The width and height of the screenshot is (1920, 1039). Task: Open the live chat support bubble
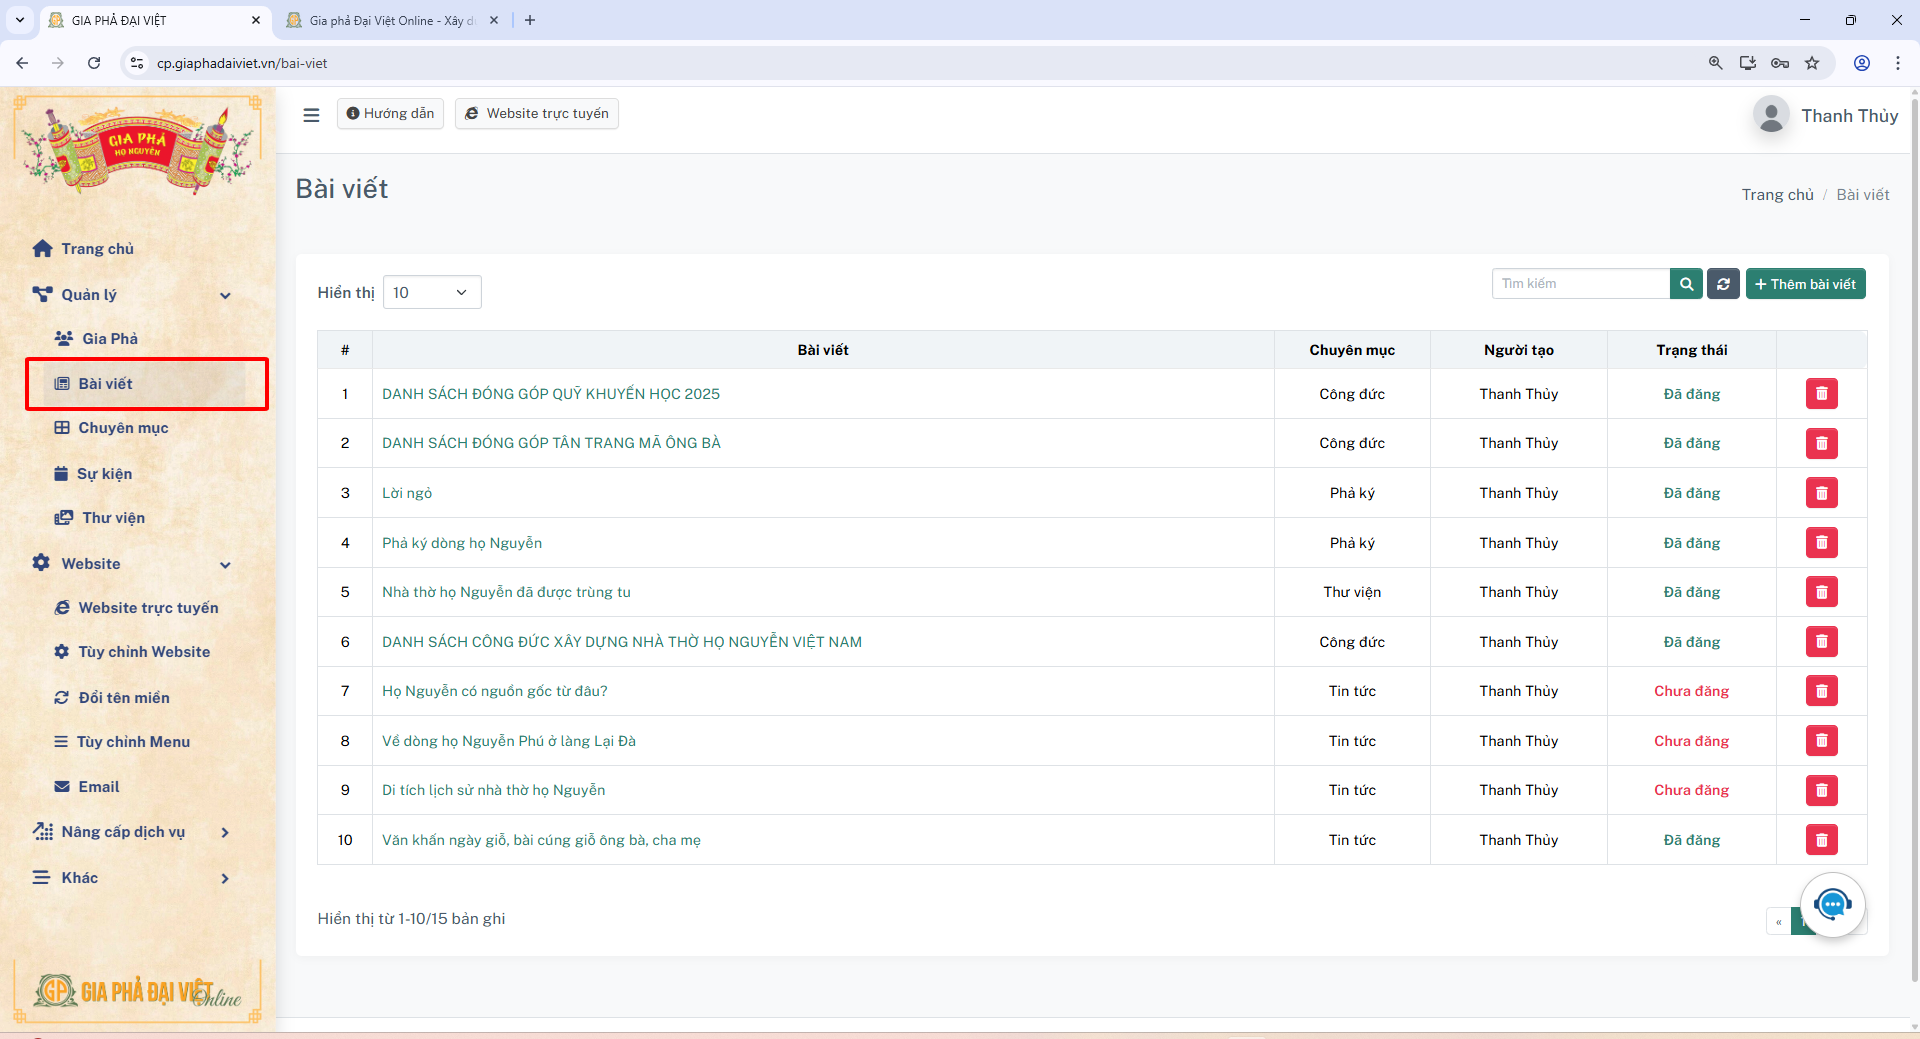[x=1832, y=905]
